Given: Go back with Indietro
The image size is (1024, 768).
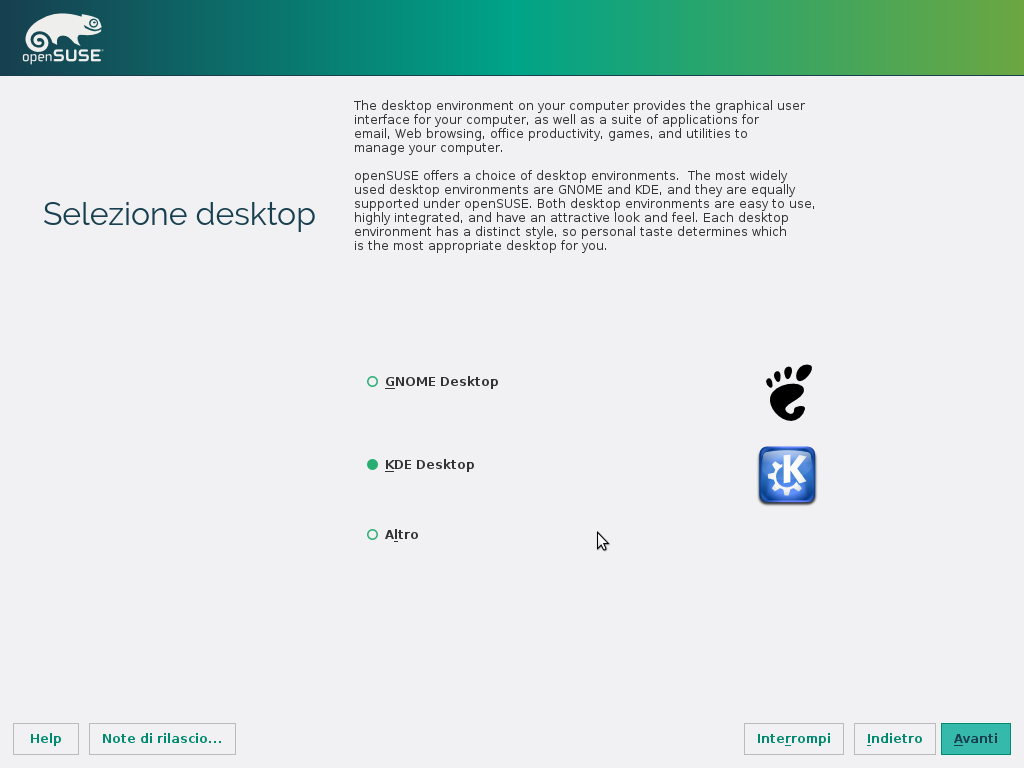Looking at the screenshot, I should (895, 739).
